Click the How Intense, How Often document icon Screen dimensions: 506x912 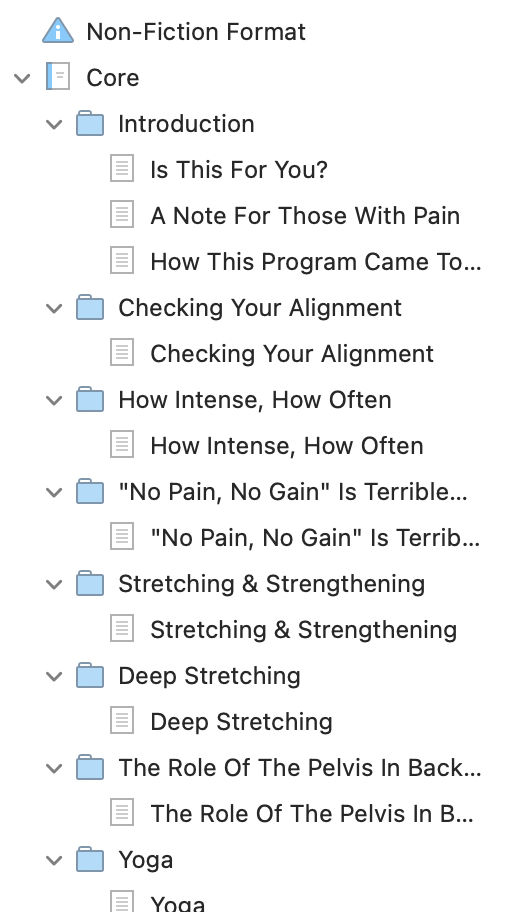click(x=122, y=446)
